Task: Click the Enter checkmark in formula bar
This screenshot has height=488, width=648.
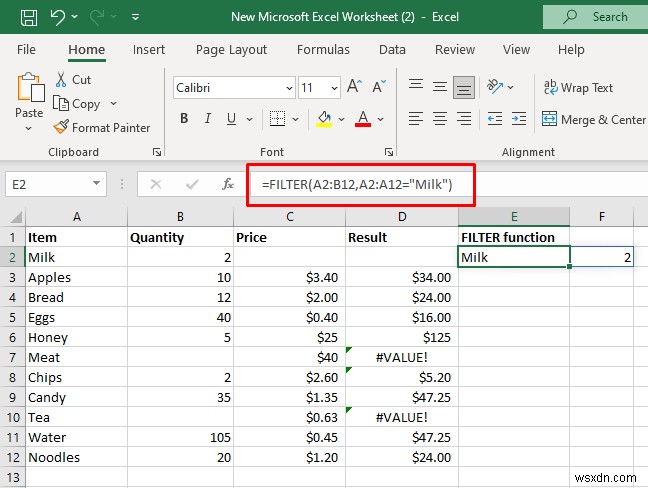Action: tap(192, 184)
